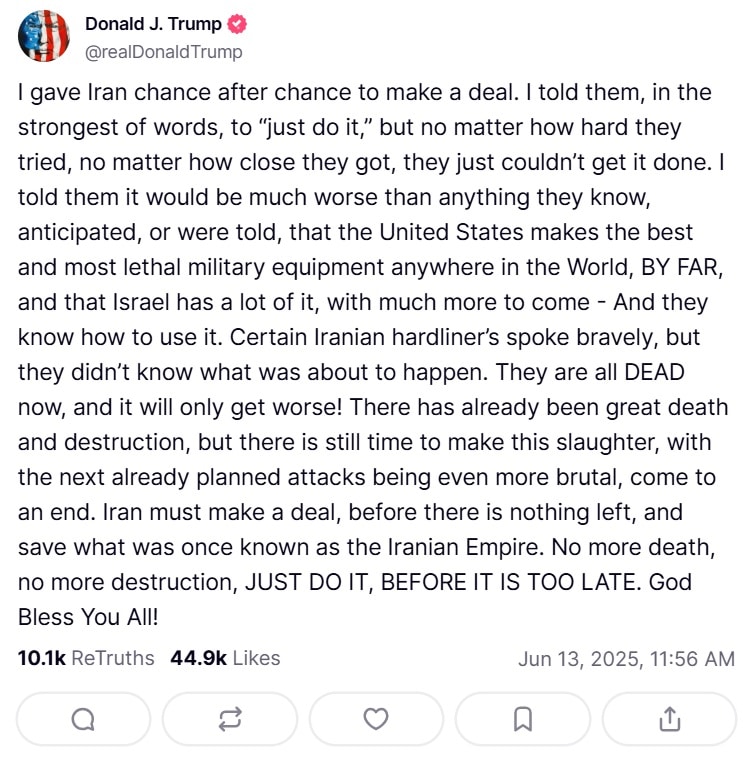Open the profile avatar picture
This screenshot has height=765, width=752.
(x=44, y=37)
